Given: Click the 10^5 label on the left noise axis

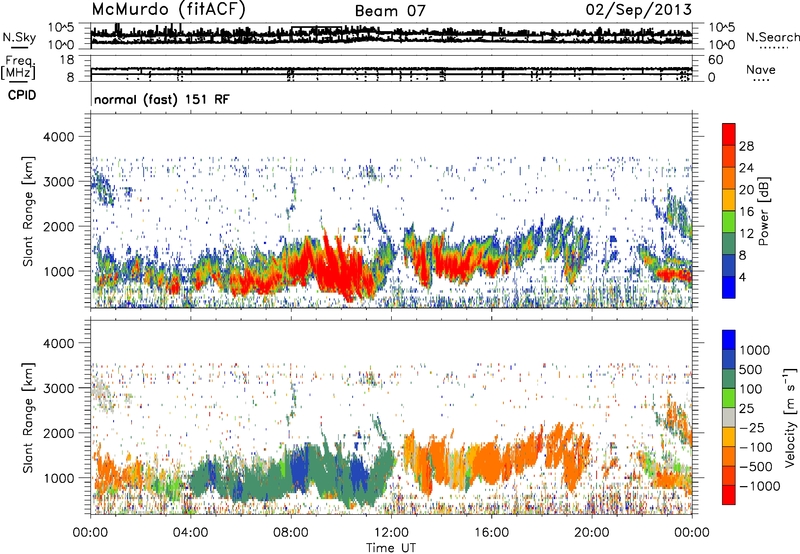Looking at the screenshot, I should click(60, 27).
